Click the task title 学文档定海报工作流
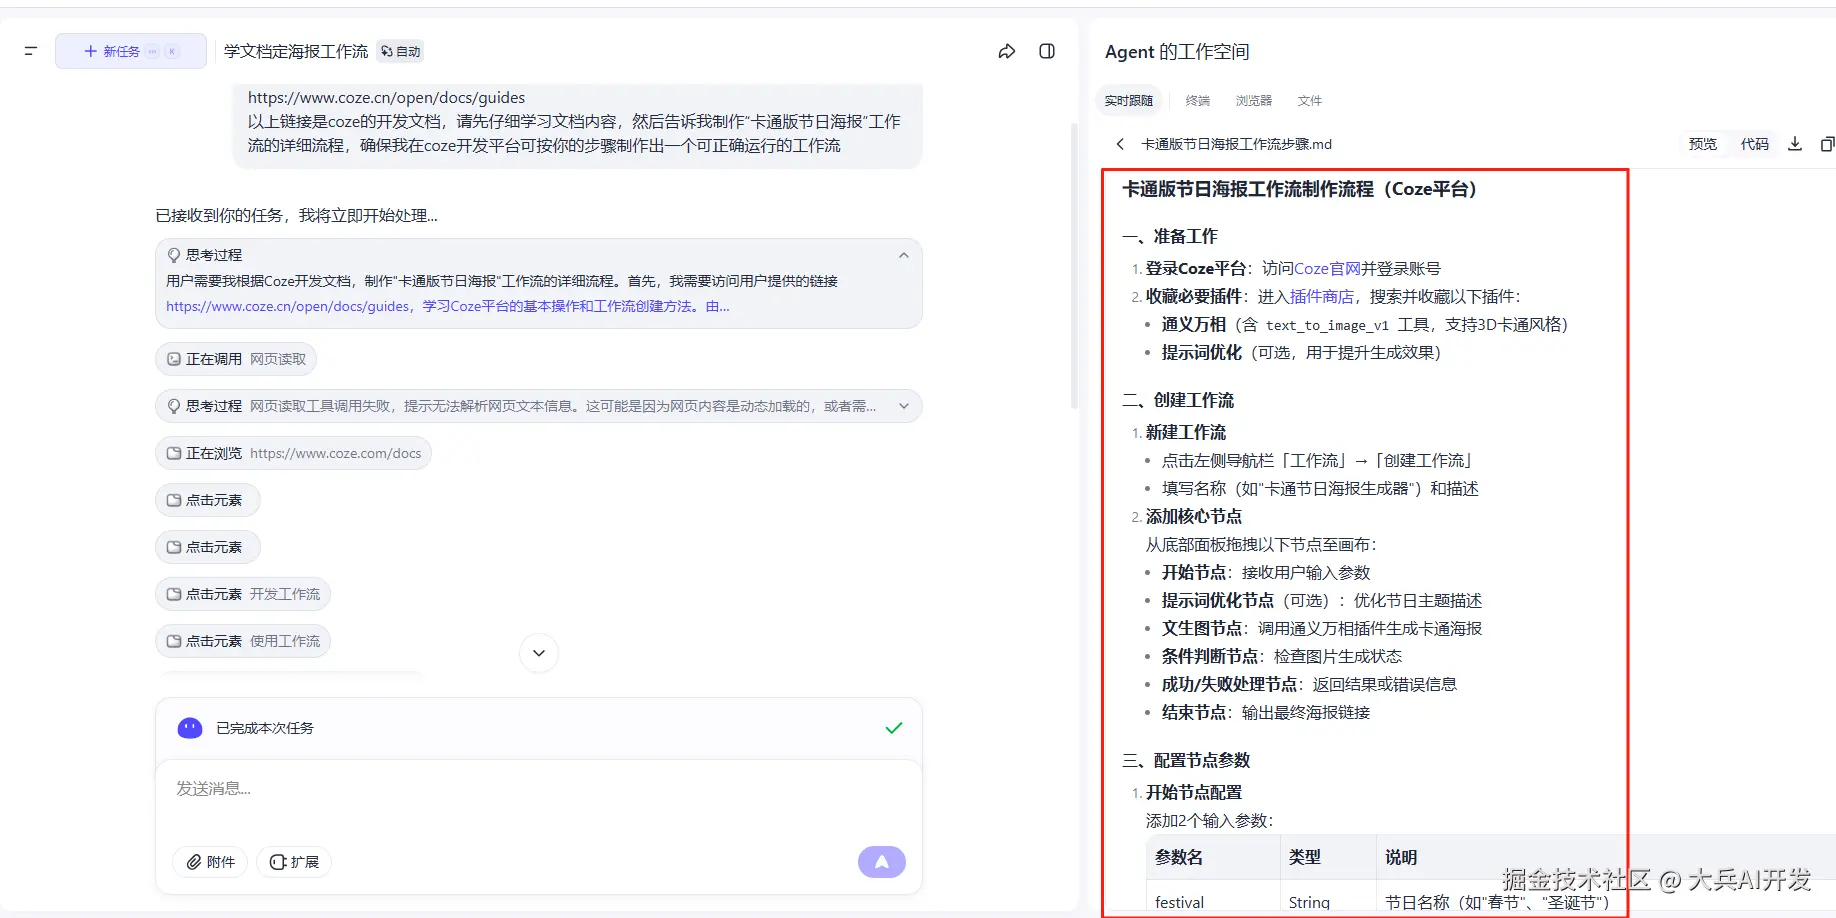Image resolution: width=1836 pixels, height=918 pixels. [296, 51]
